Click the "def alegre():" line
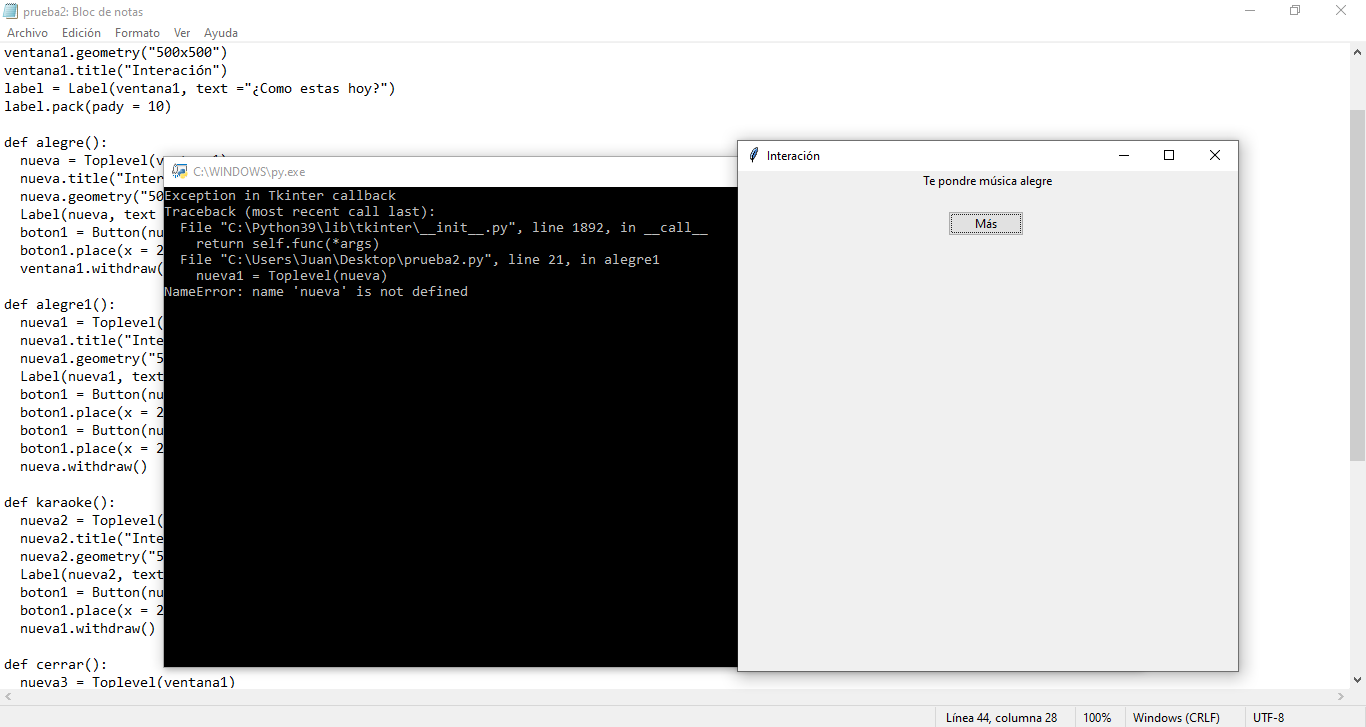1366x727 pixels. (56, 142)
